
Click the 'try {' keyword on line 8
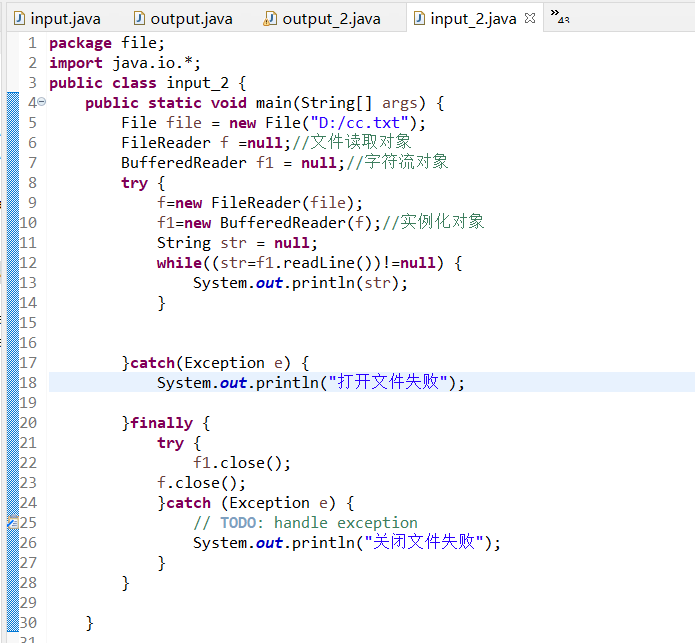[x=143, y=183]
